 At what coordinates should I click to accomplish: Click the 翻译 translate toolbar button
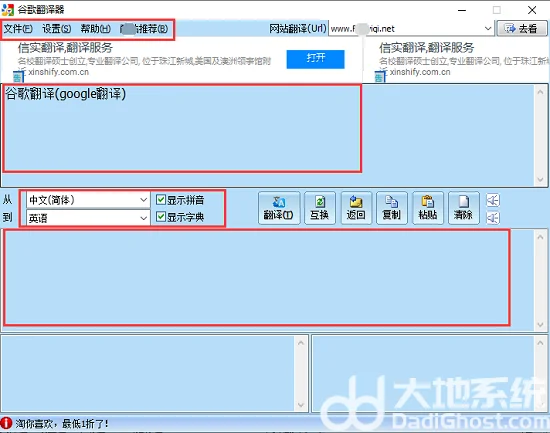click(279, 208)
